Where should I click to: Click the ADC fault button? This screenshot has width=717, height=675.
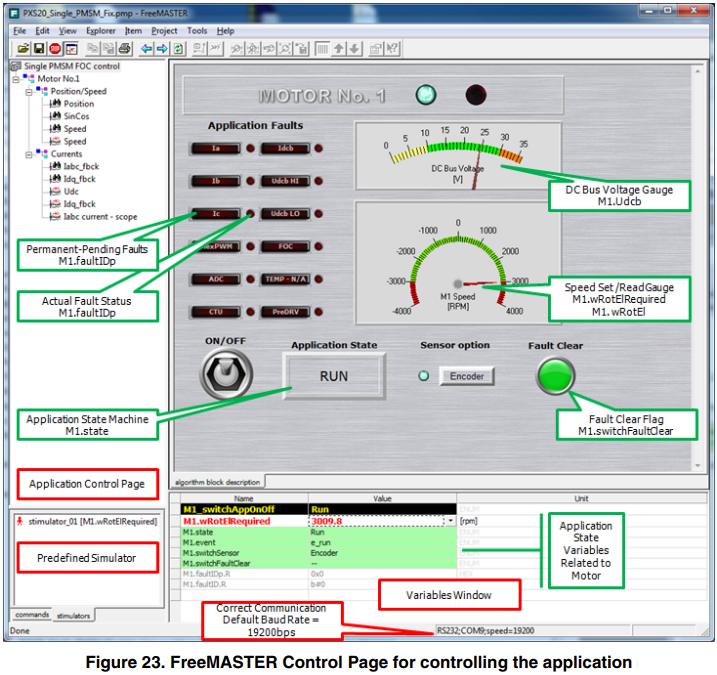pos(216,279)
